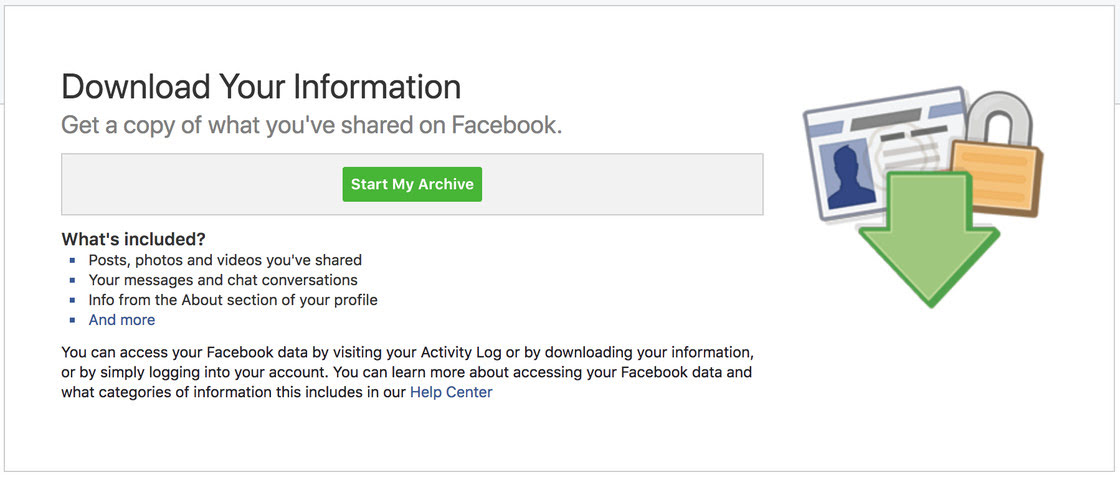Image resolution: width=1120 pixels, height=477 pixels.
Task: Click the Start My Archive button
Action: point(412,185)
